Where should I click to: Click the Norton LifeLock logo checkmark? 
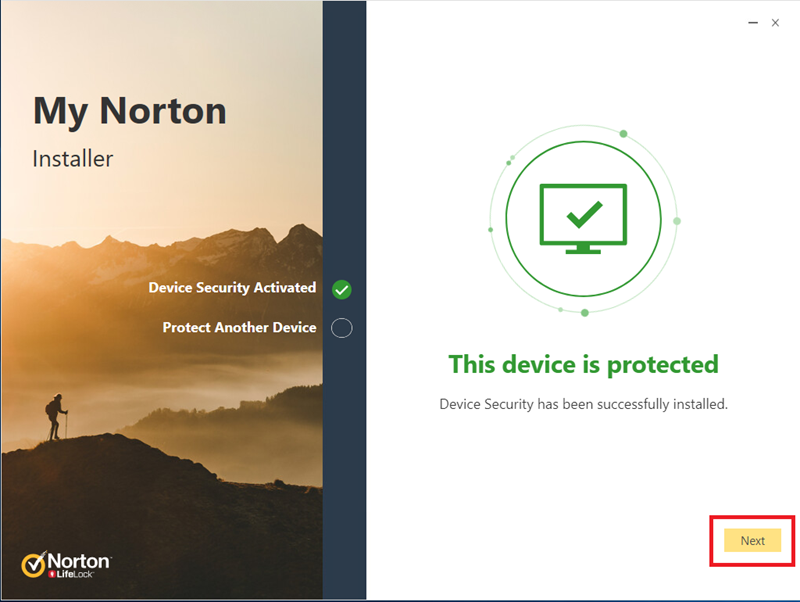click(33, 564)
